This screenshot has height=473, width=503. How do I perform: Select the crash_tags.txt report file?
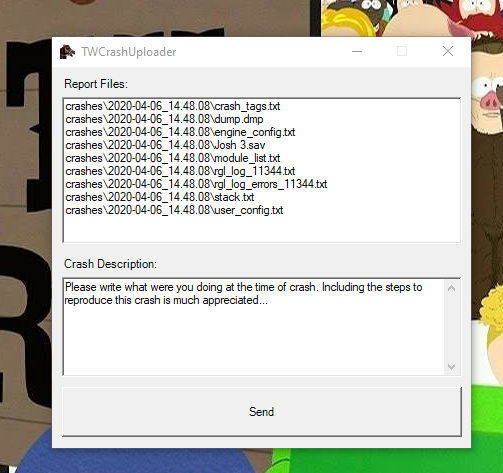[173, 106]
